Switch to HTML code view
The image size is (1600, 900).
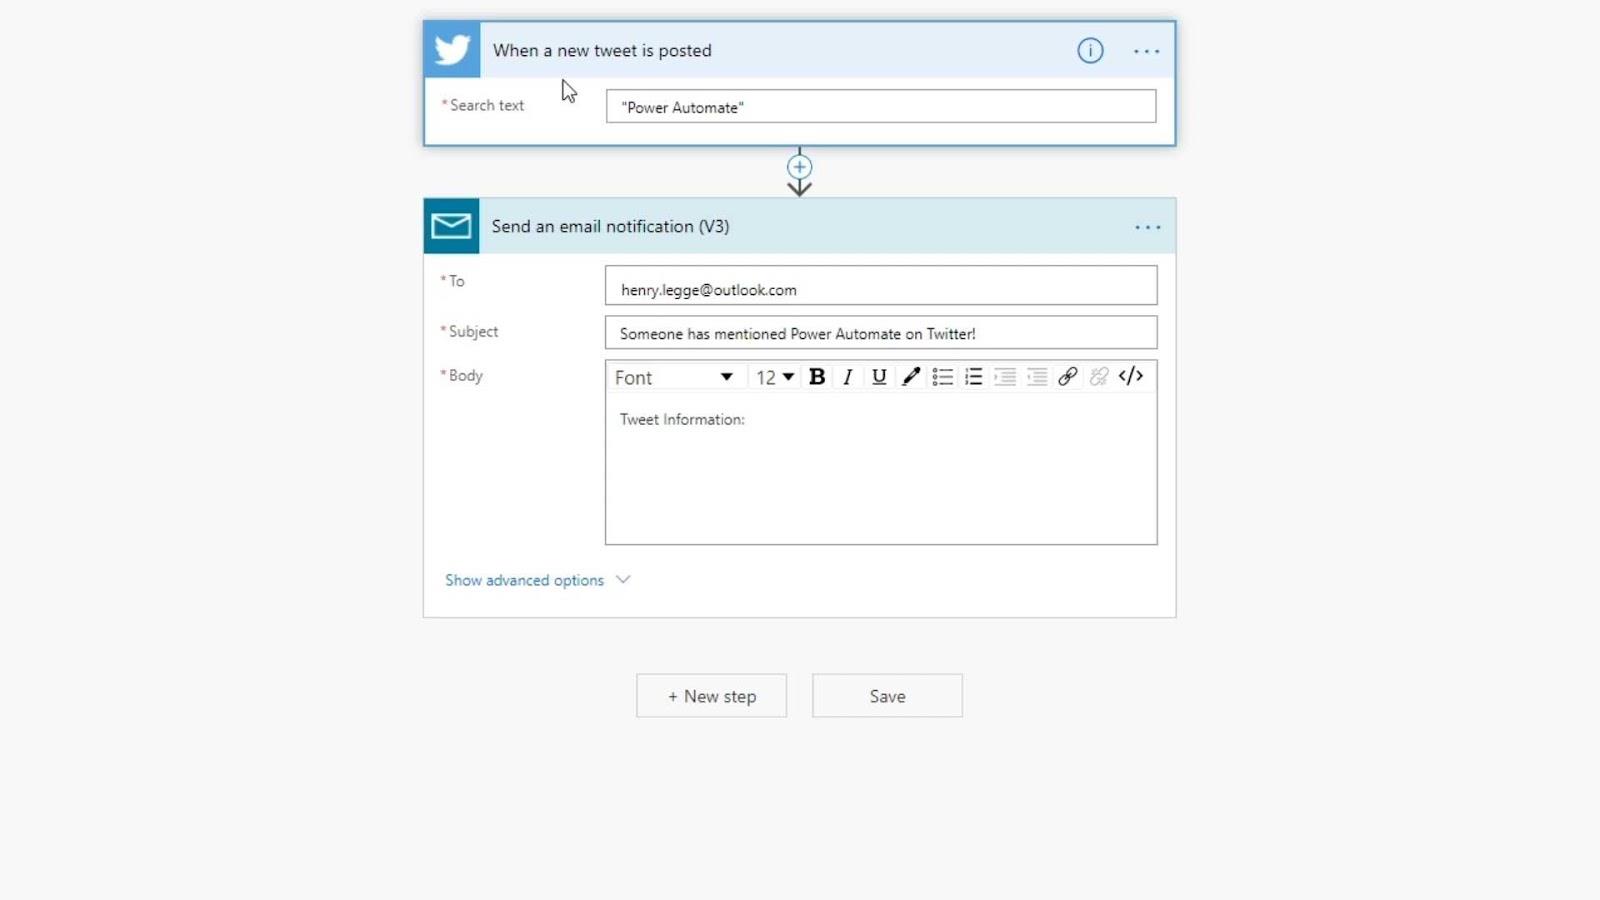click(1131, 376)
